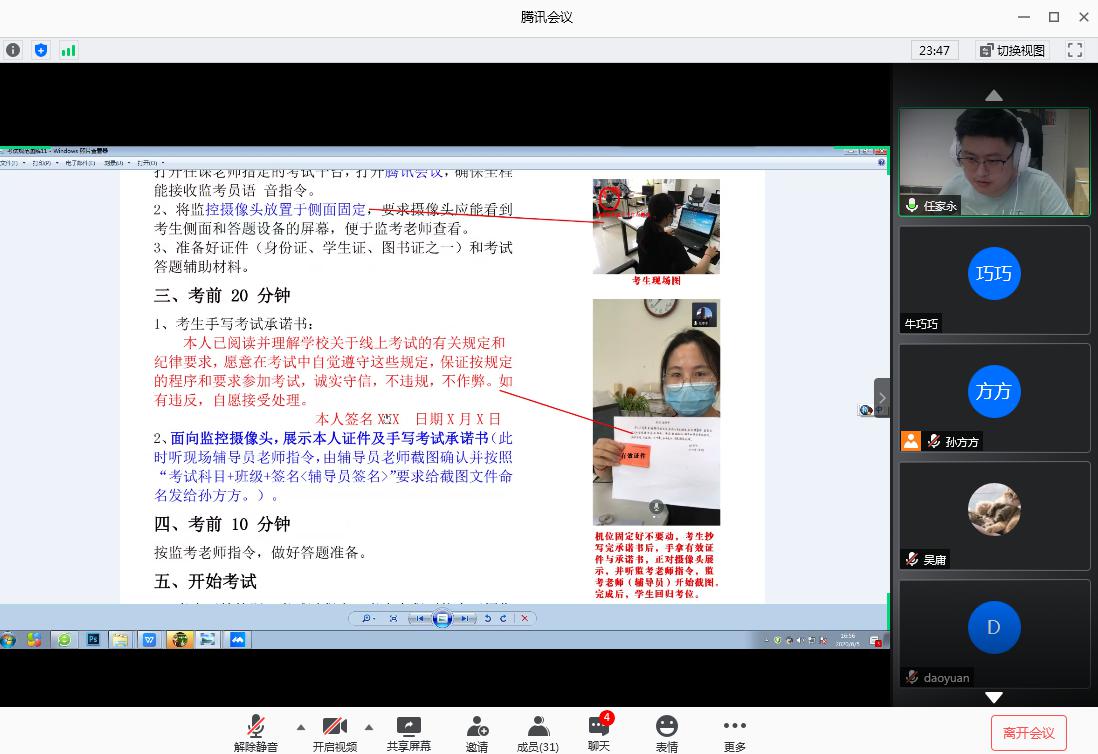This screenshot has height=754, width=1098.
Task: Open meeting info icon in top-left
Action: click(x=13, y=50)
